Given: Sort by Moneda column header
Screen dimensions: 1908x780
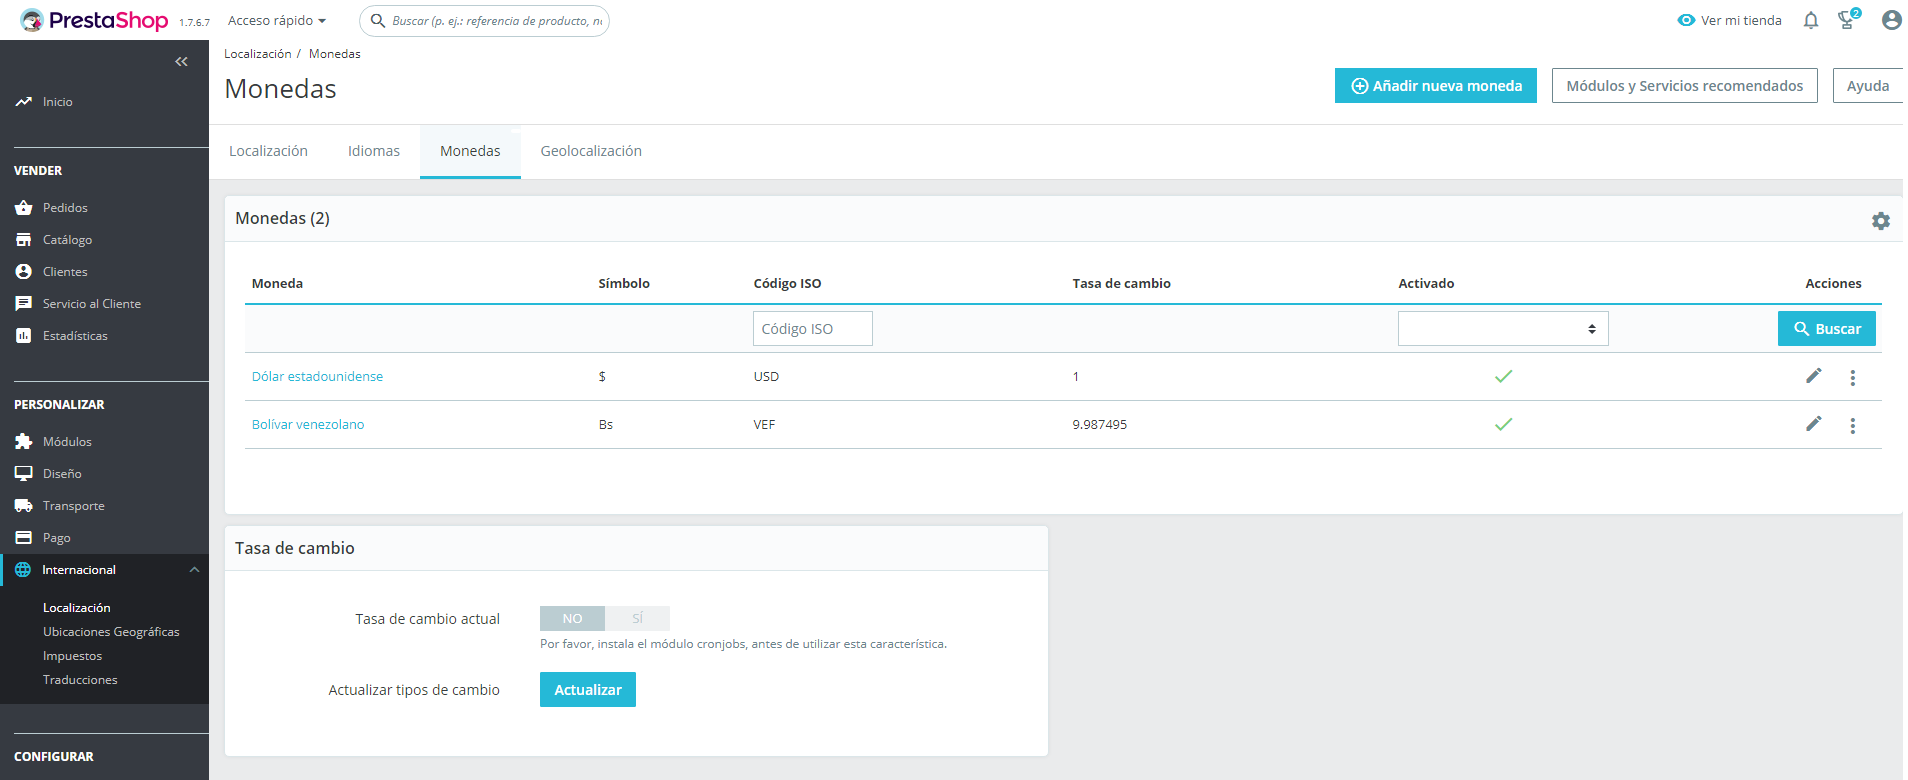Looking at the screenshot, I should 277,284.
